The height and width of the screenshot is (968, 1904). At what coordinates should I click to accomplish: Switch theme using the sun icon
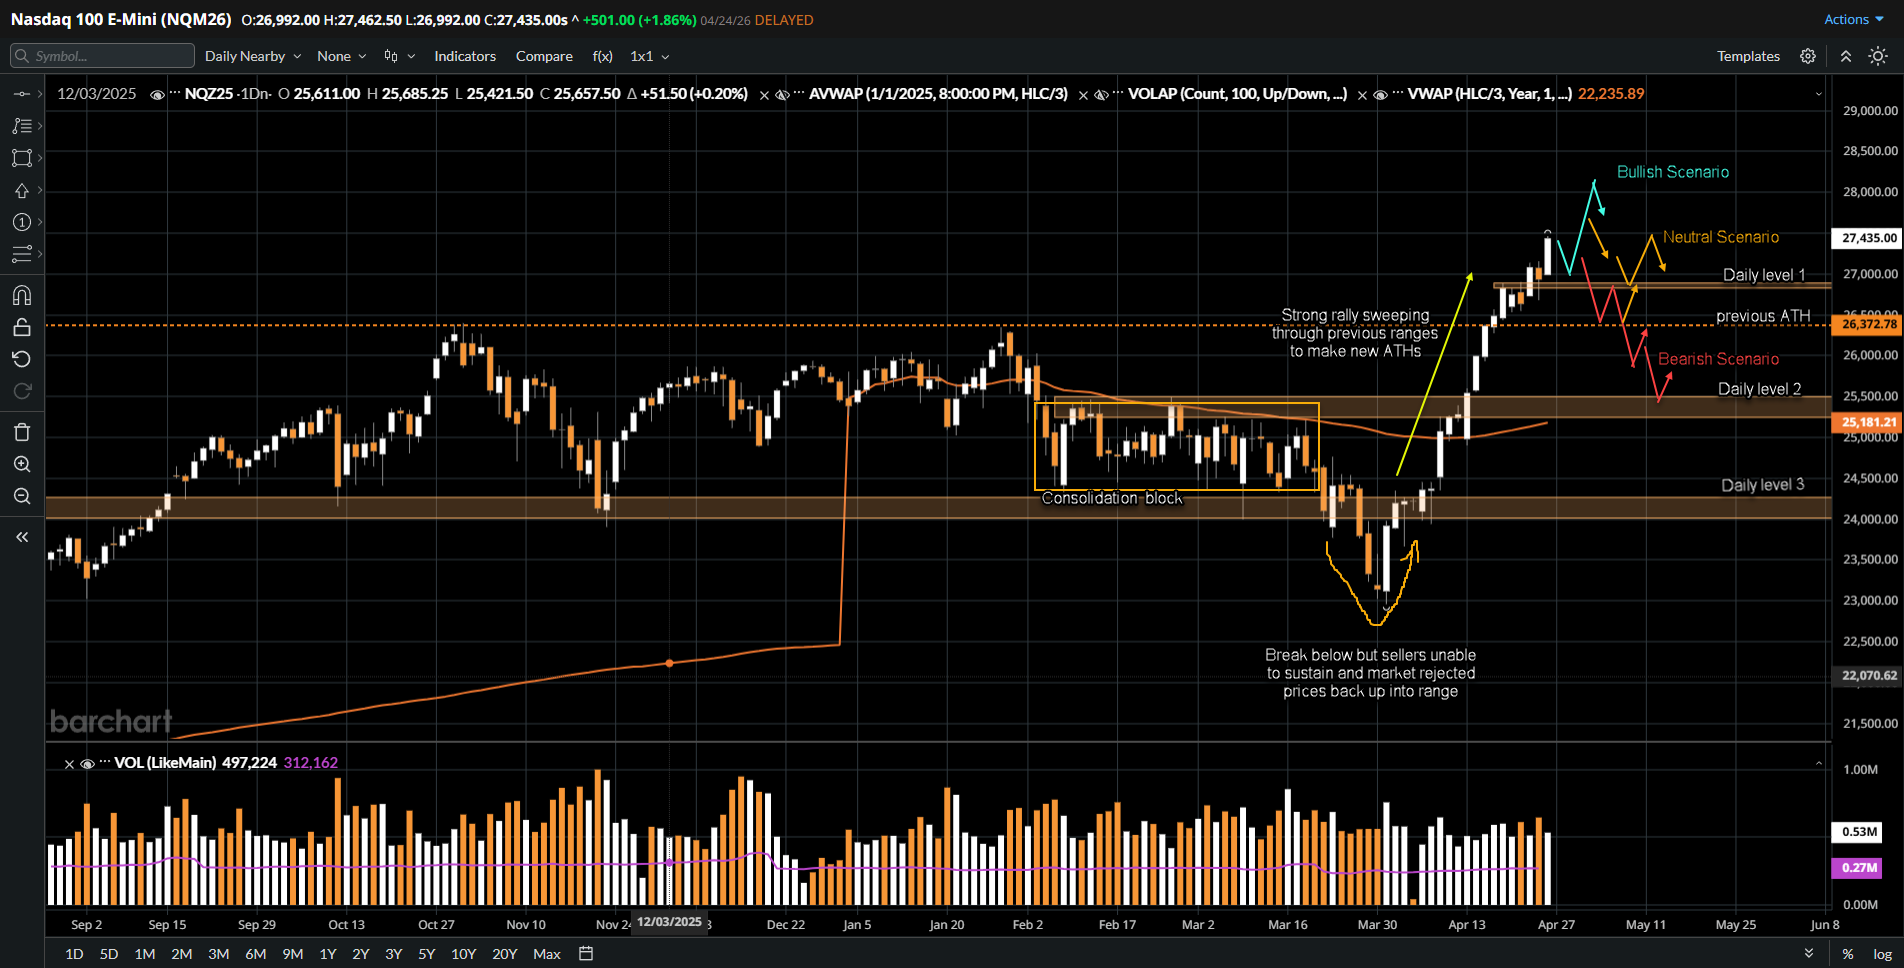coord(1878,56)
